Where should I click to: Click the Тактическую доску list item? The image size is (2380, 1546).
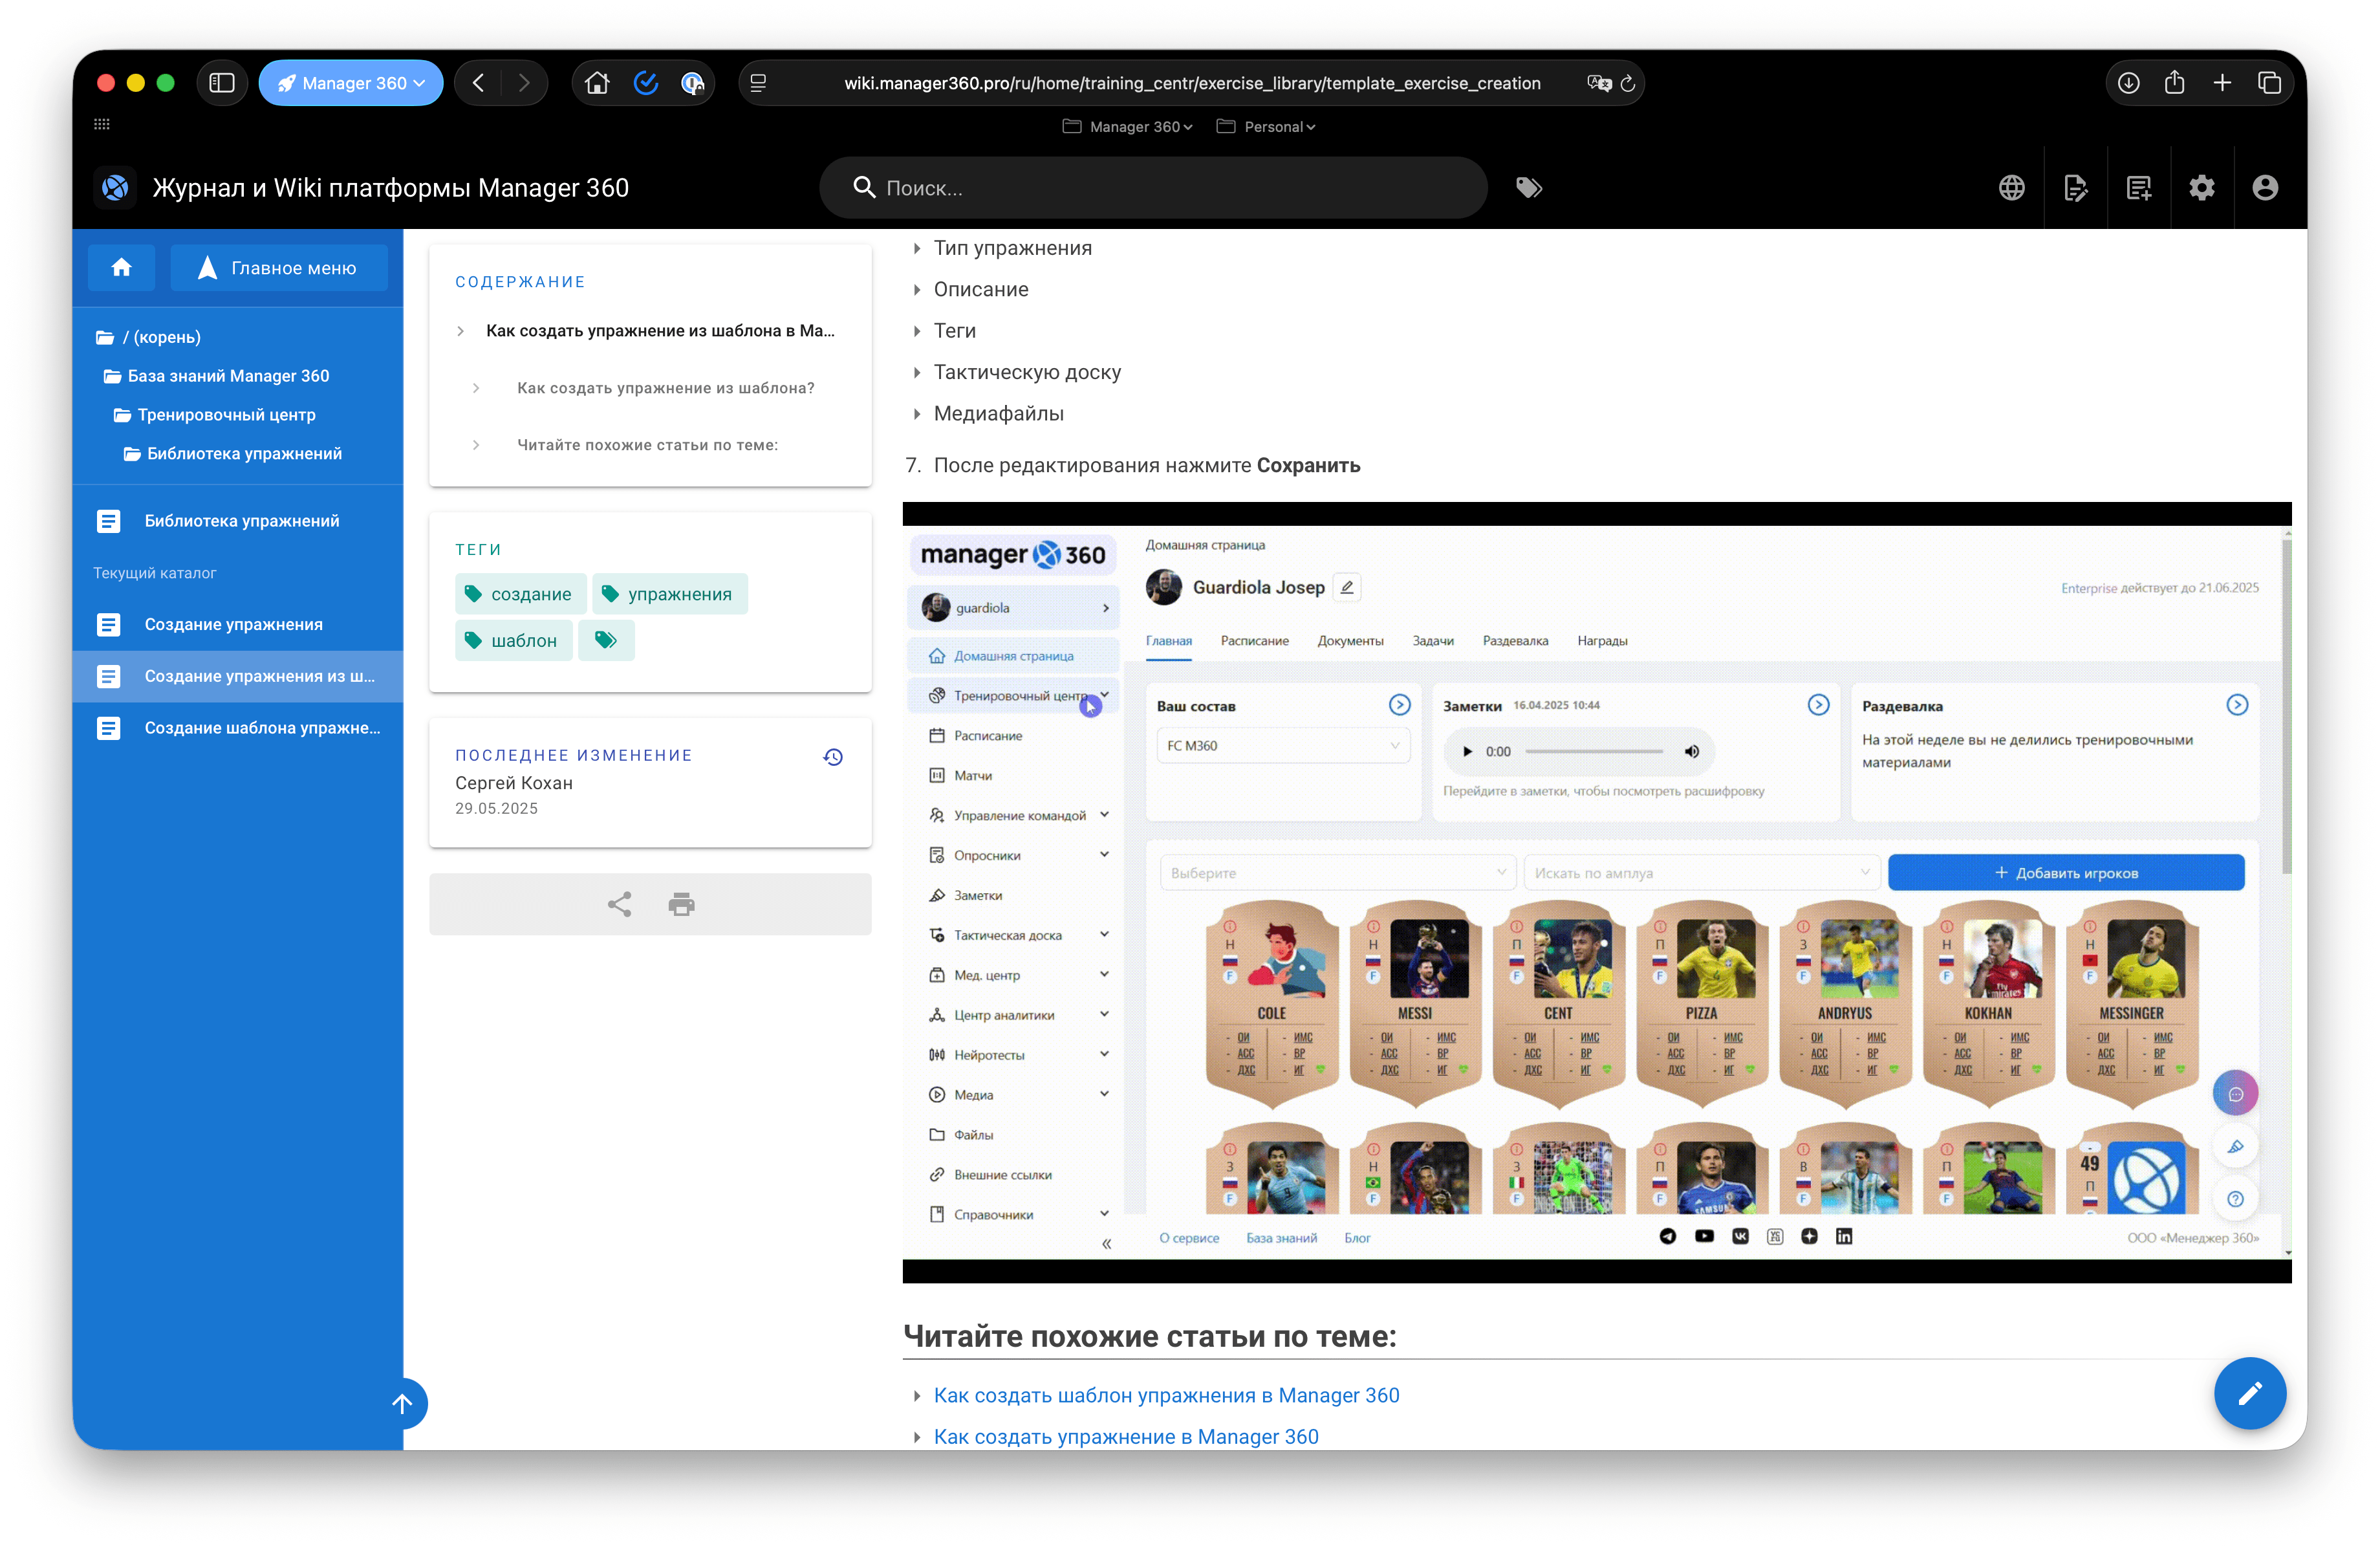[x=1027, y=373]
